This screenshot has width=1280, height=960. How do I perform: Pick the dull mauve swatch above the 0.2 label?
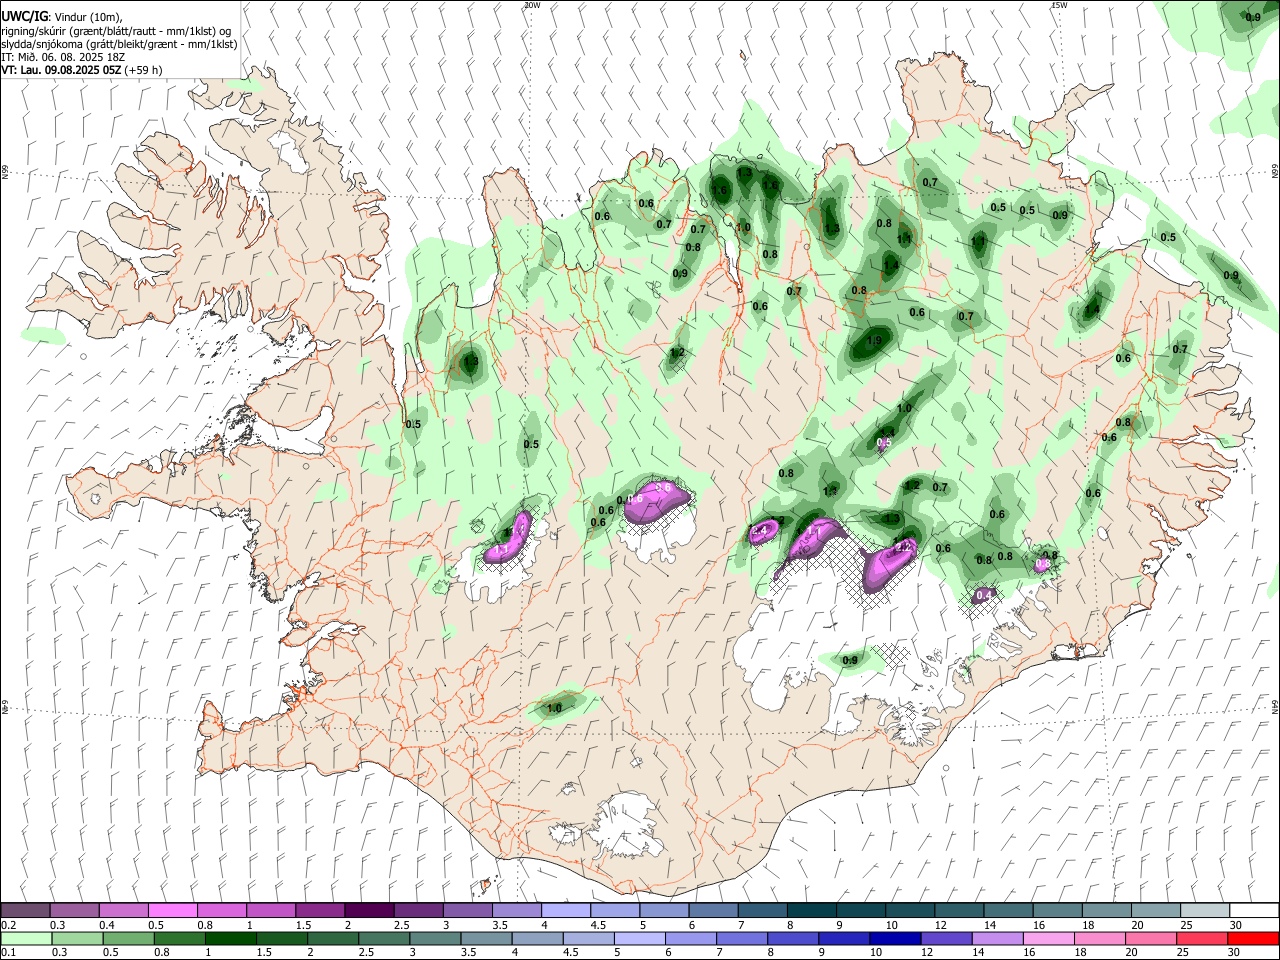pyautogui.click(x=25, y=910)
